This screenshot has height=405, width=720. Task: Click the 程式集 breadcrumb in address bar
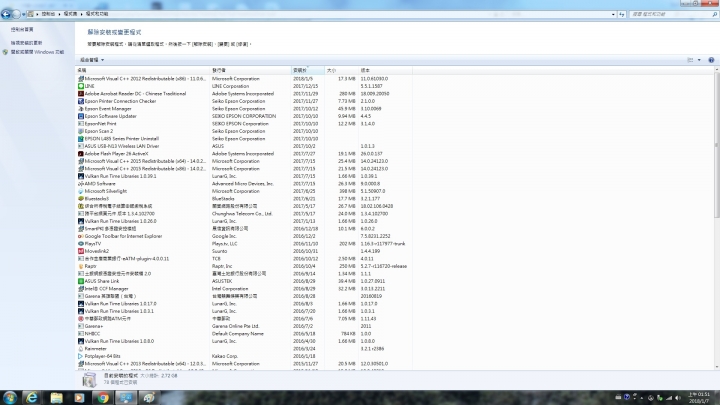[70, 14]
